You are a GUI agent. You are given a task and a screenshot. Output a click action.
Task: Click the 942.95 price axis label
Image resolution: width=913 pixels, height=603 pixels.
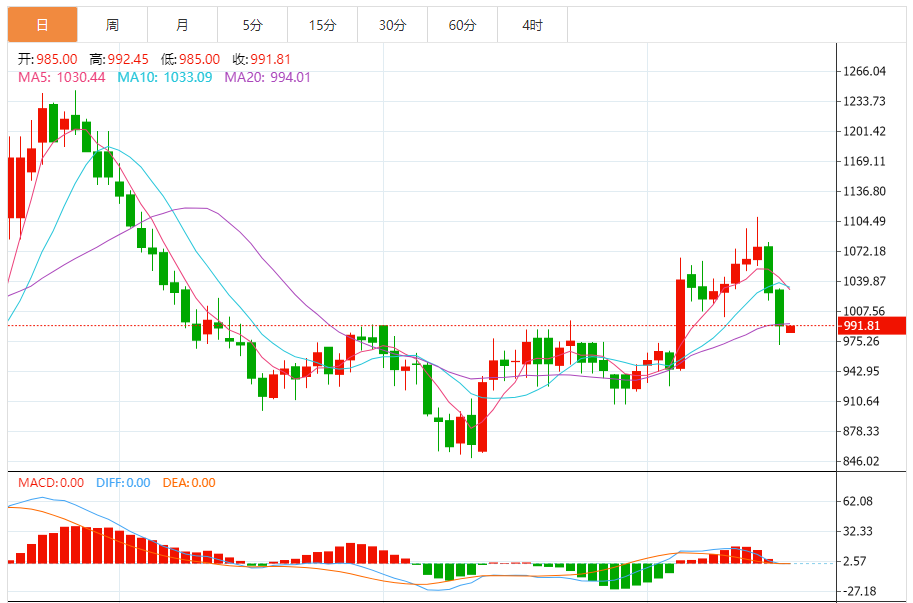pos(861,371)
